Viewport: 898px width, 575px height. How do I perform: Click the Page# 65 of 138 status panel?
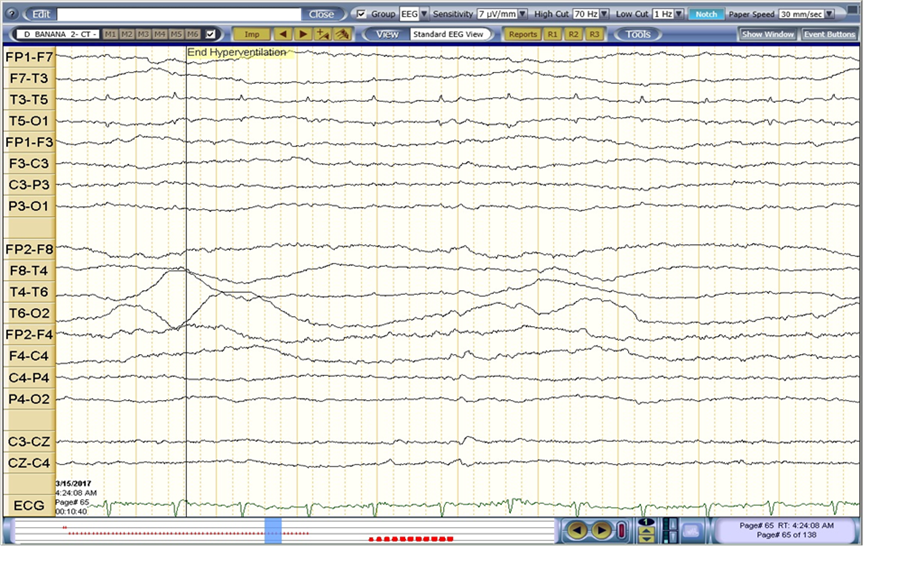786,530
